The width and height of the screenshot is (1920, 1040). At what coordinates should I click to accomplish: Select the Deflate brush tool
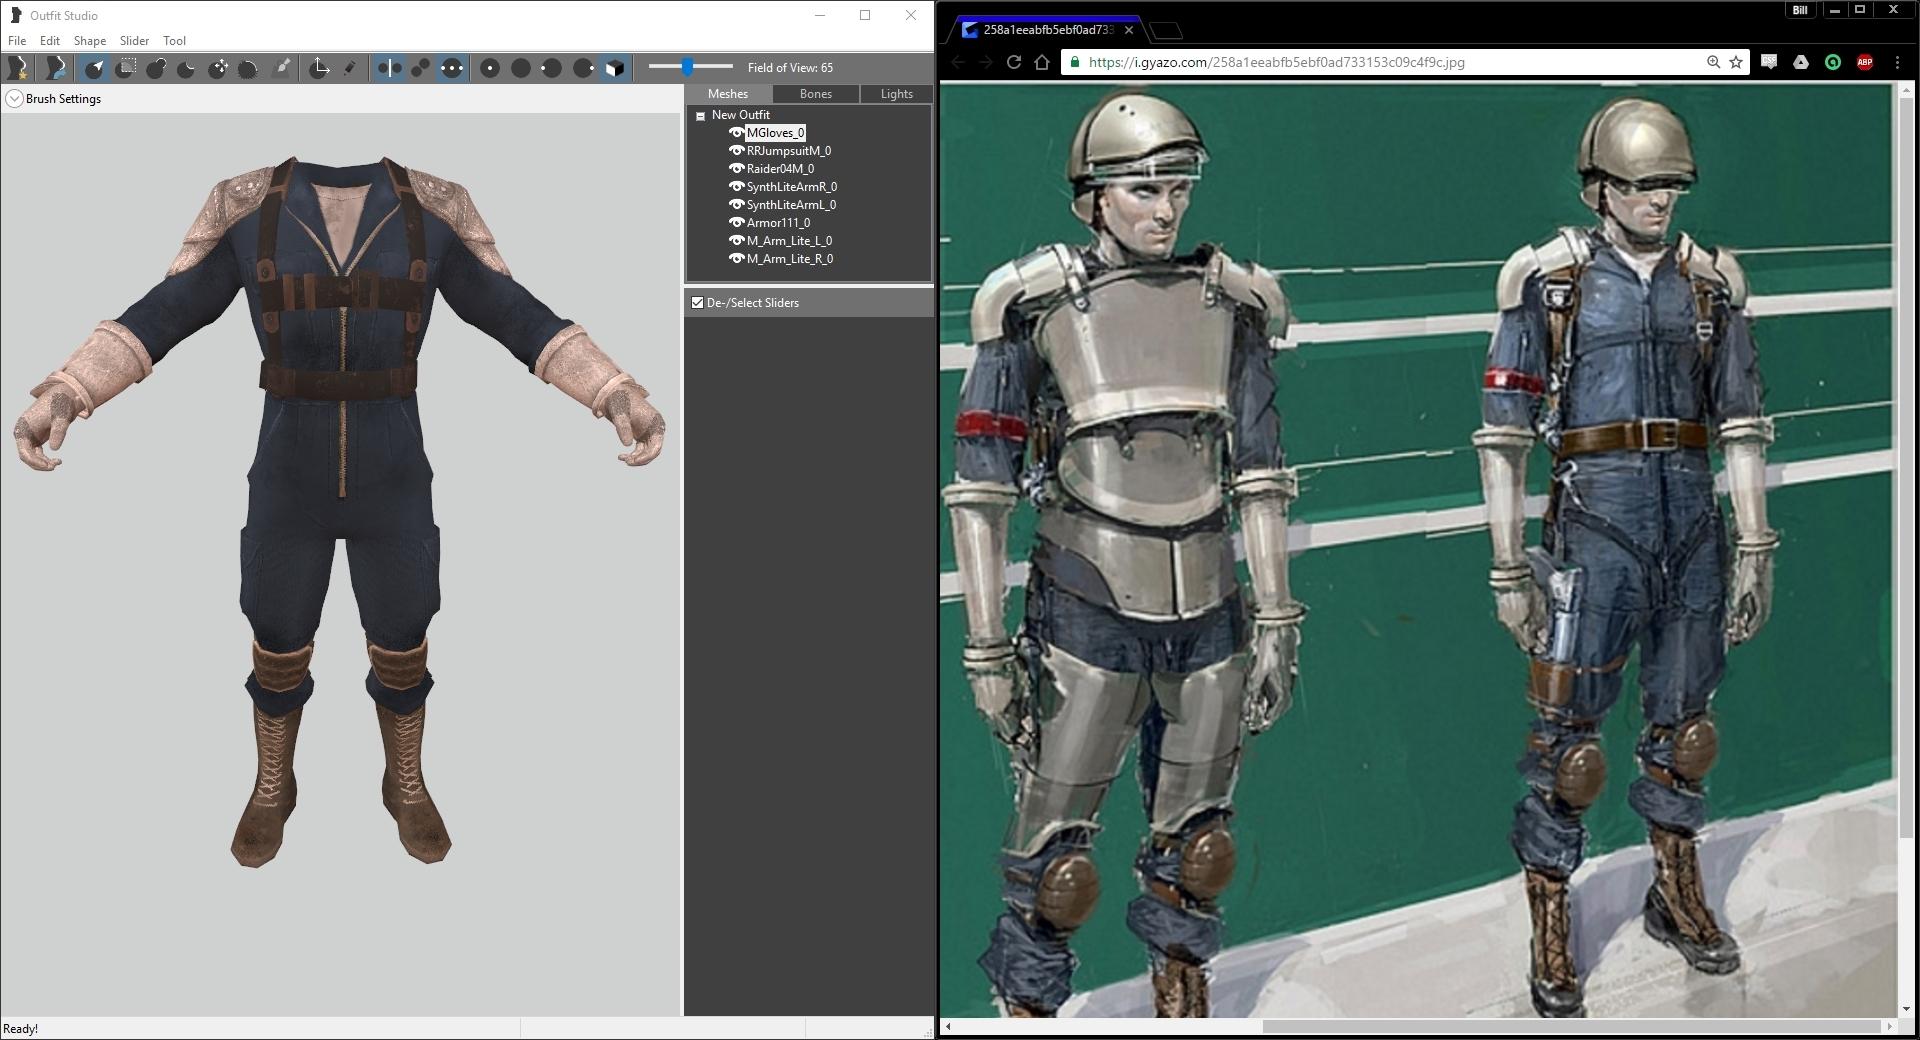pos(187,68)
